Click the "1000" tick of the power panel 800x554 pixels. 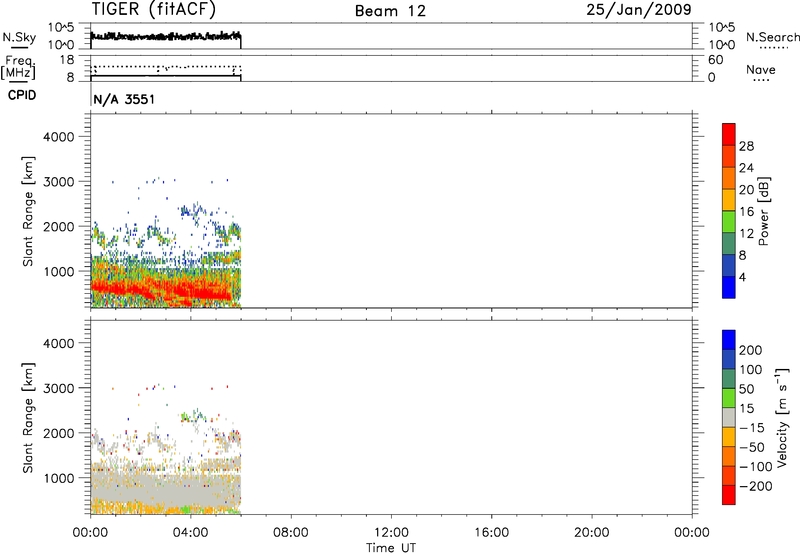point(58,271)
